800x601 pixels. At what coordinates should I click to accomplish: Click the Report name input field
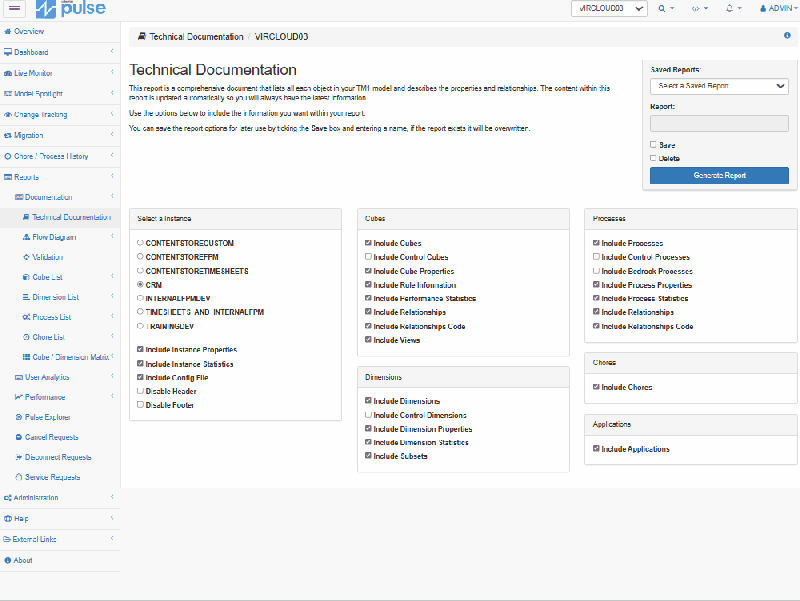click(719, 123)
